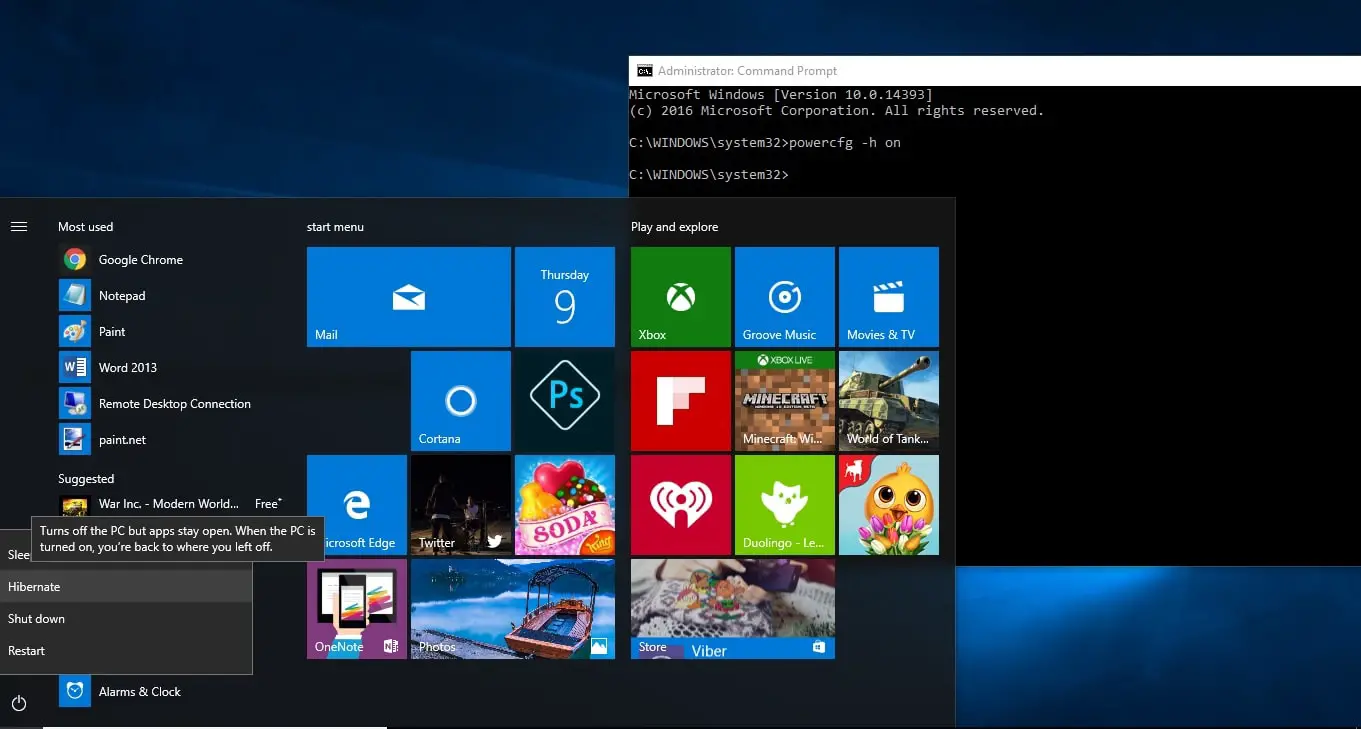Viewport: 1361px width, 729px height.
Task: Open the Xbox app tile
Action: coord(680,296)
